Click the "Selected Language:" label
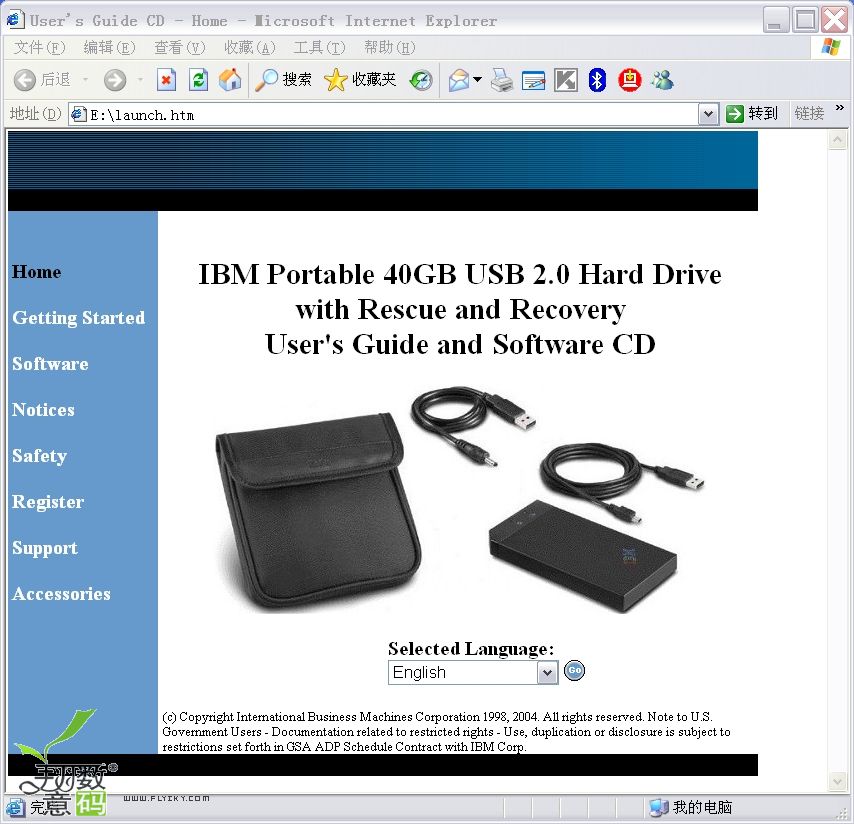 tap(471, 649)
